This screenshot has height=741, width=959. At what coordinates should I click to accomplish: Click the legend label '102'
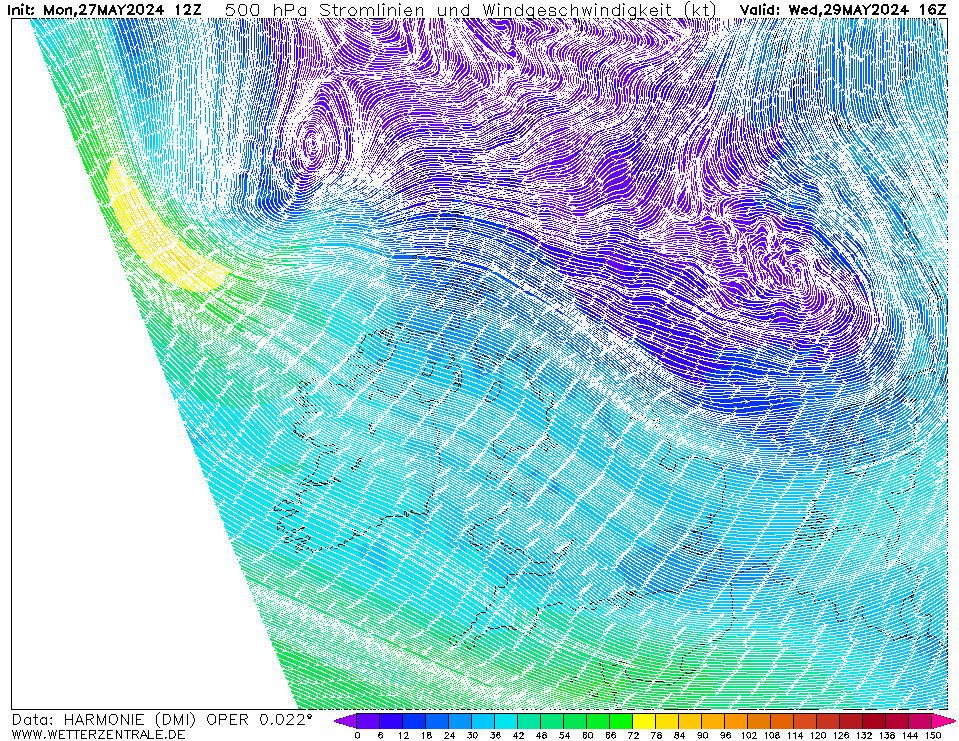pyautogui.click(x=749, y=735)
